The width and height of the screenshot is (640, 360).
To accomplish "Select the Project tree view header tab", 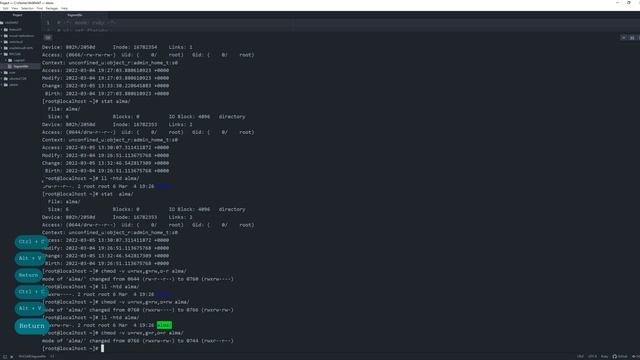I will click(18, 15).
